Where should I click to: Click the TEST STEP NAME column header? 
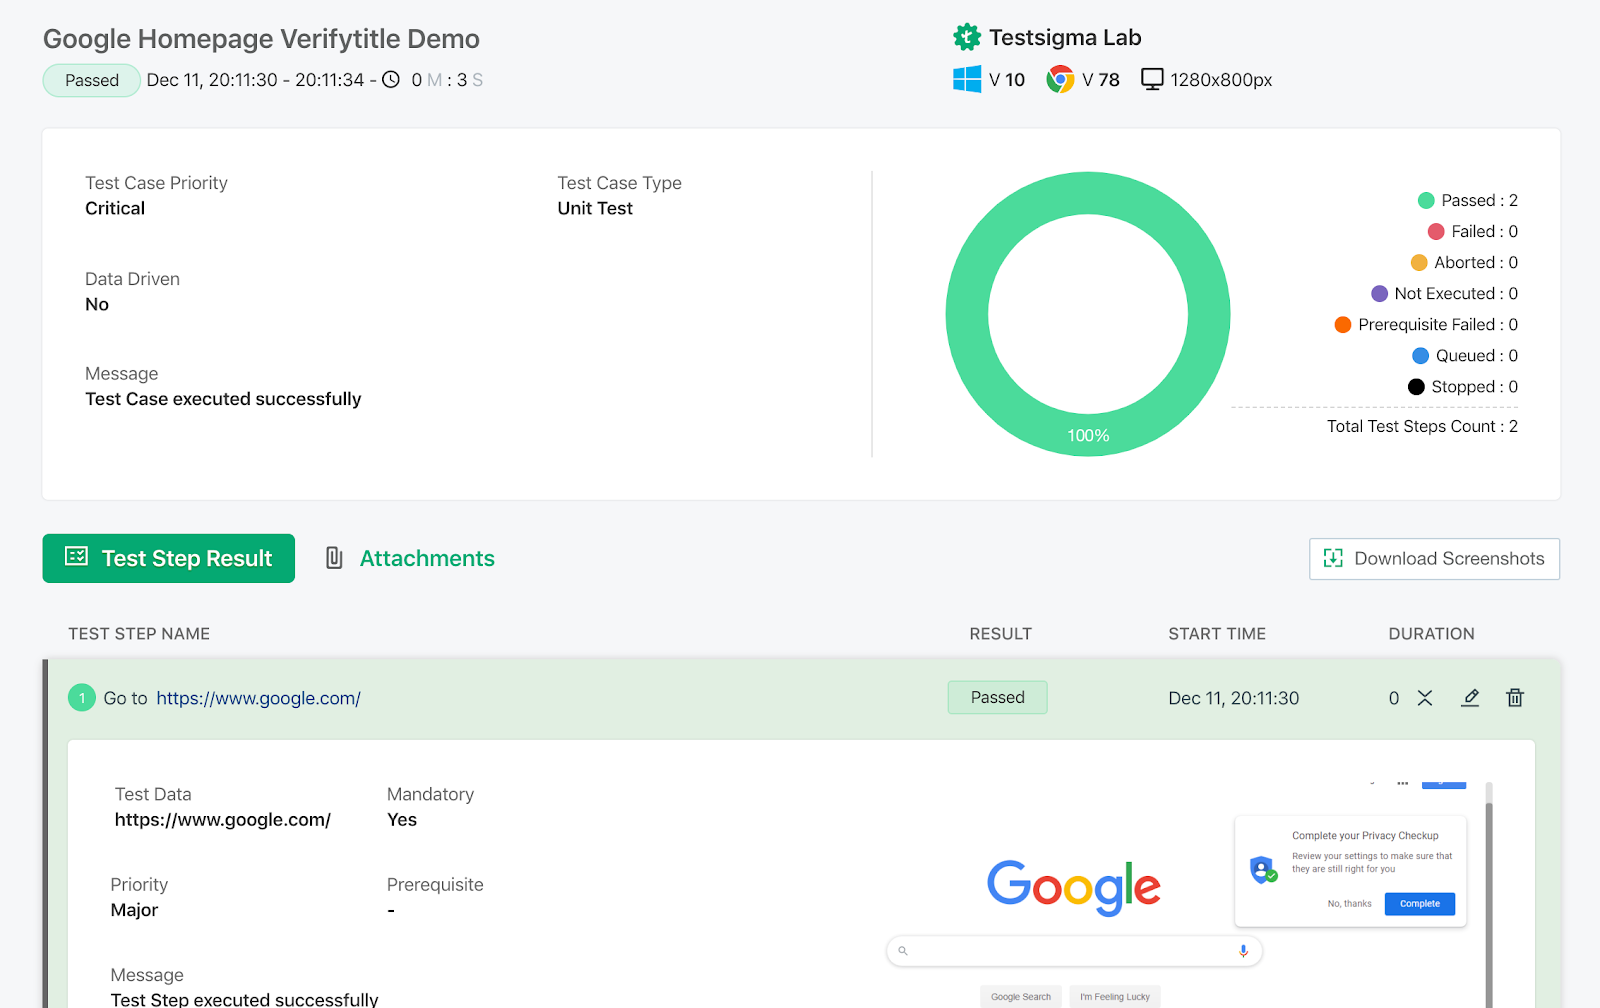point(139,634)
